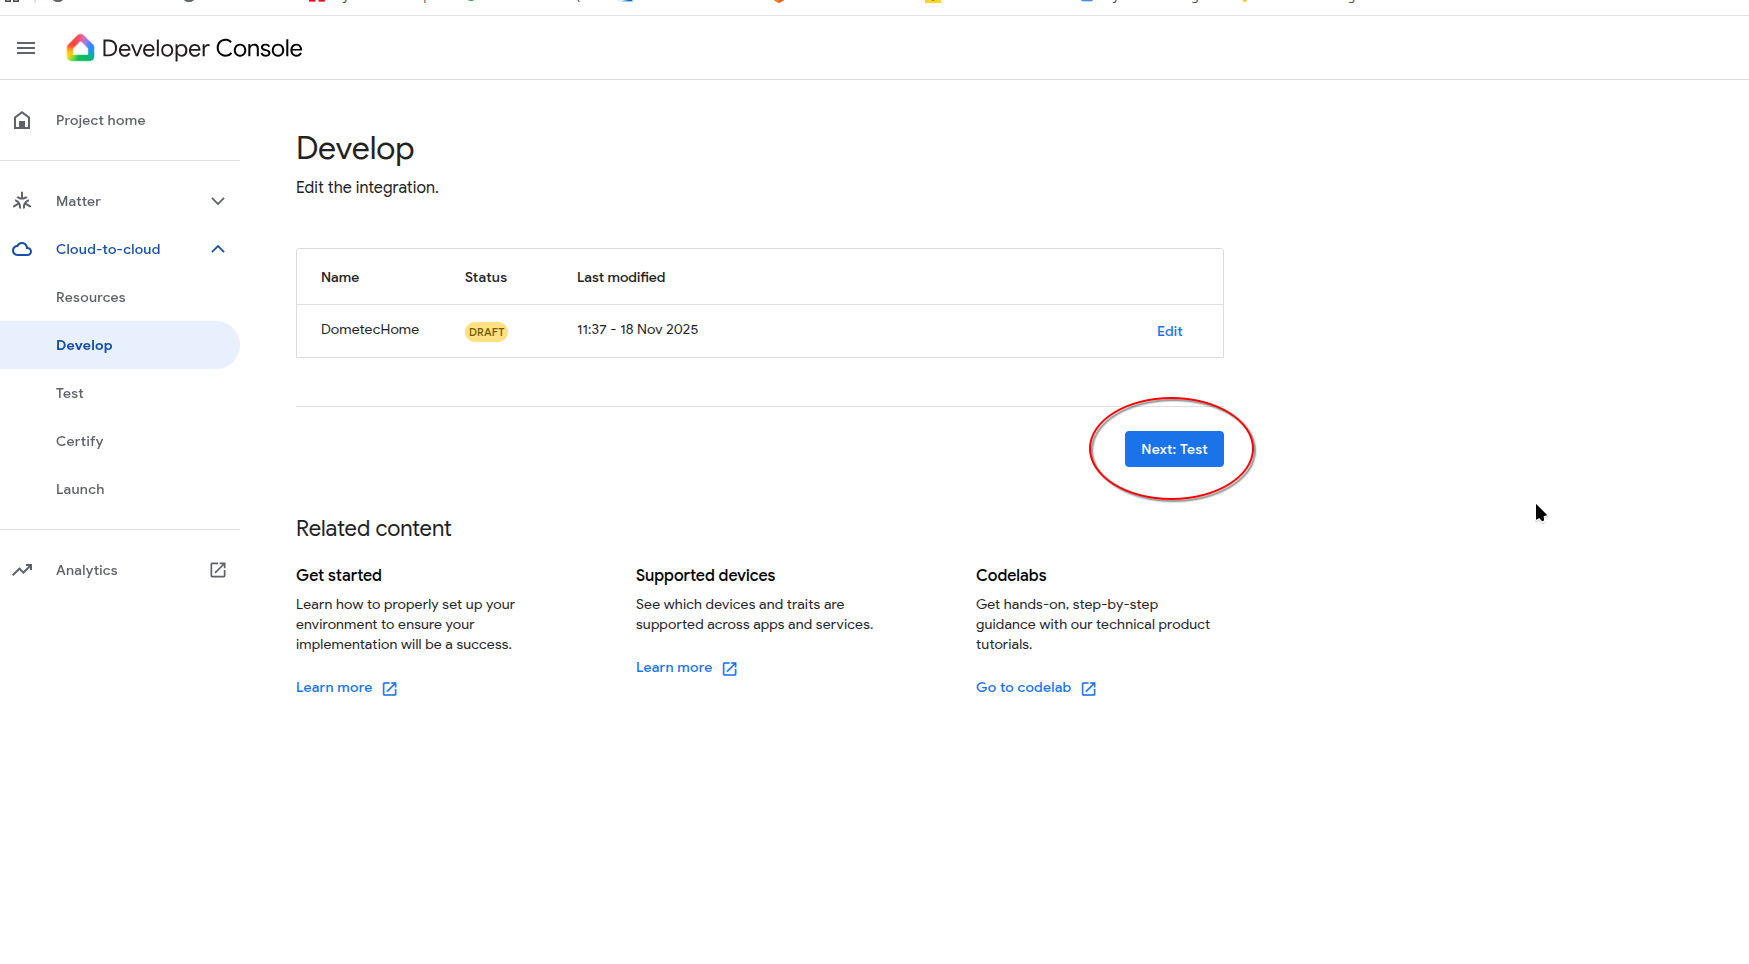Collapse the Cloud-to-cloud section chevron
Viewport: 1749px width, 964px height.
click(x=218, y=249)
